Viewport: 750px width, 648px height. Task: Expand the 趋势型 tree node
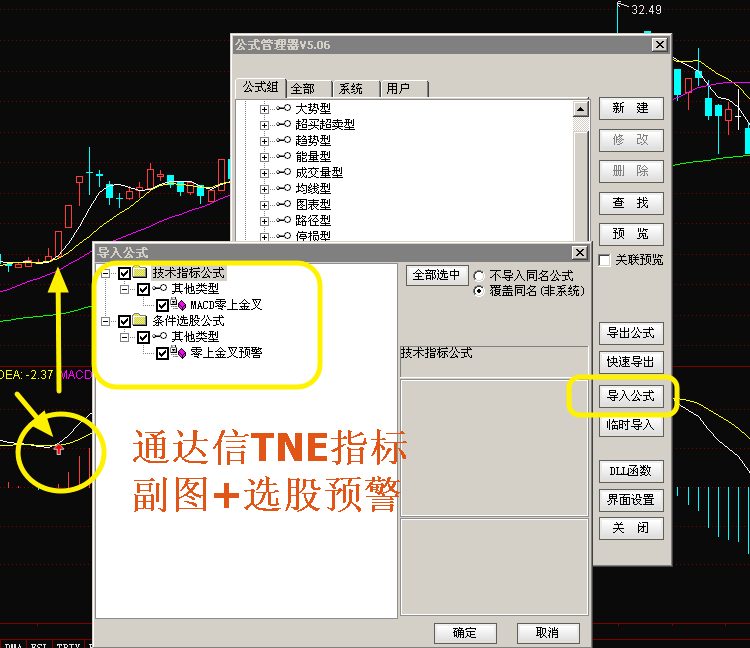point(264,141)
